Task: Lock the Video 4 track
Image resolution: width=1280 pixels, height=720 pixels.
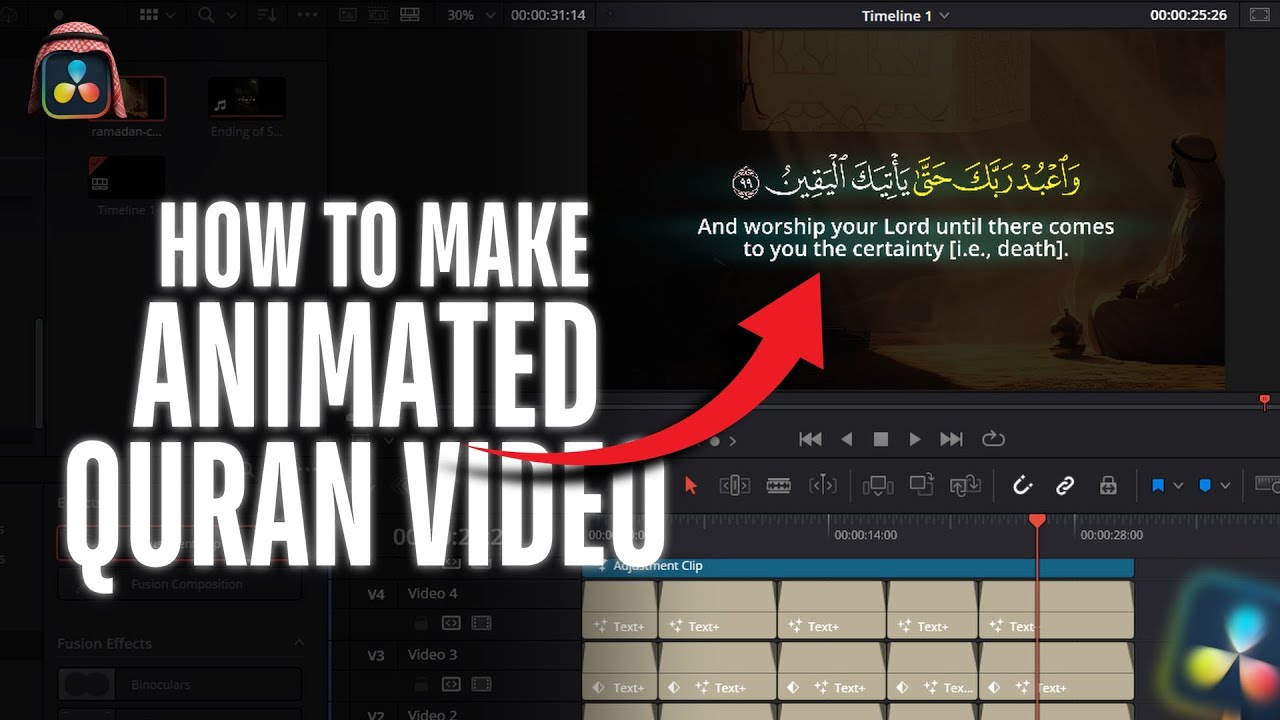Action: point(421,624)
